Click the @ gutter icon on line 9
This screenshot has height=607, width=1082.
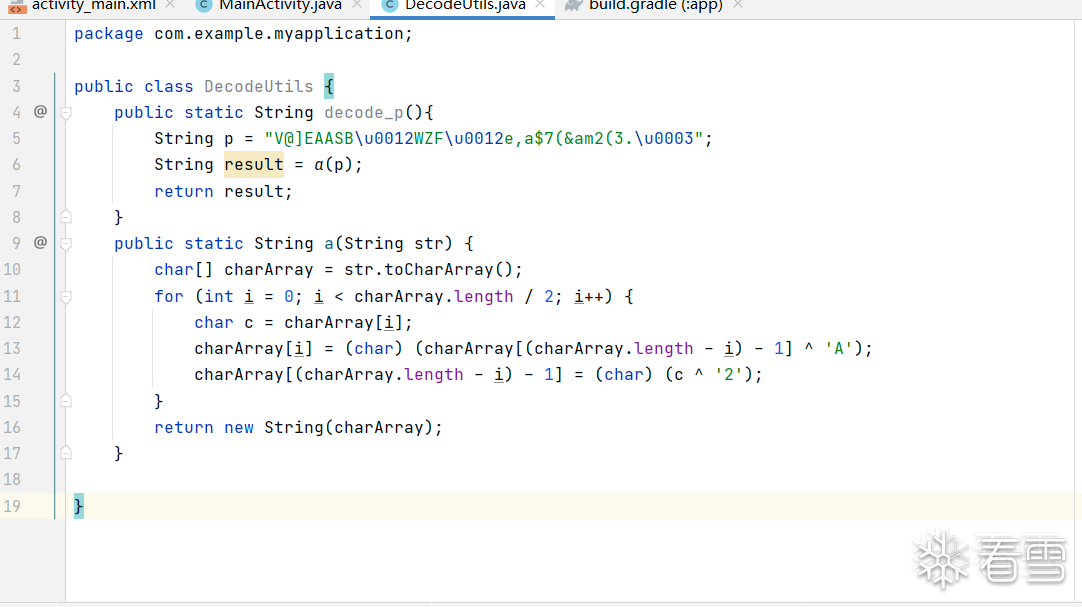pos(41,242)
